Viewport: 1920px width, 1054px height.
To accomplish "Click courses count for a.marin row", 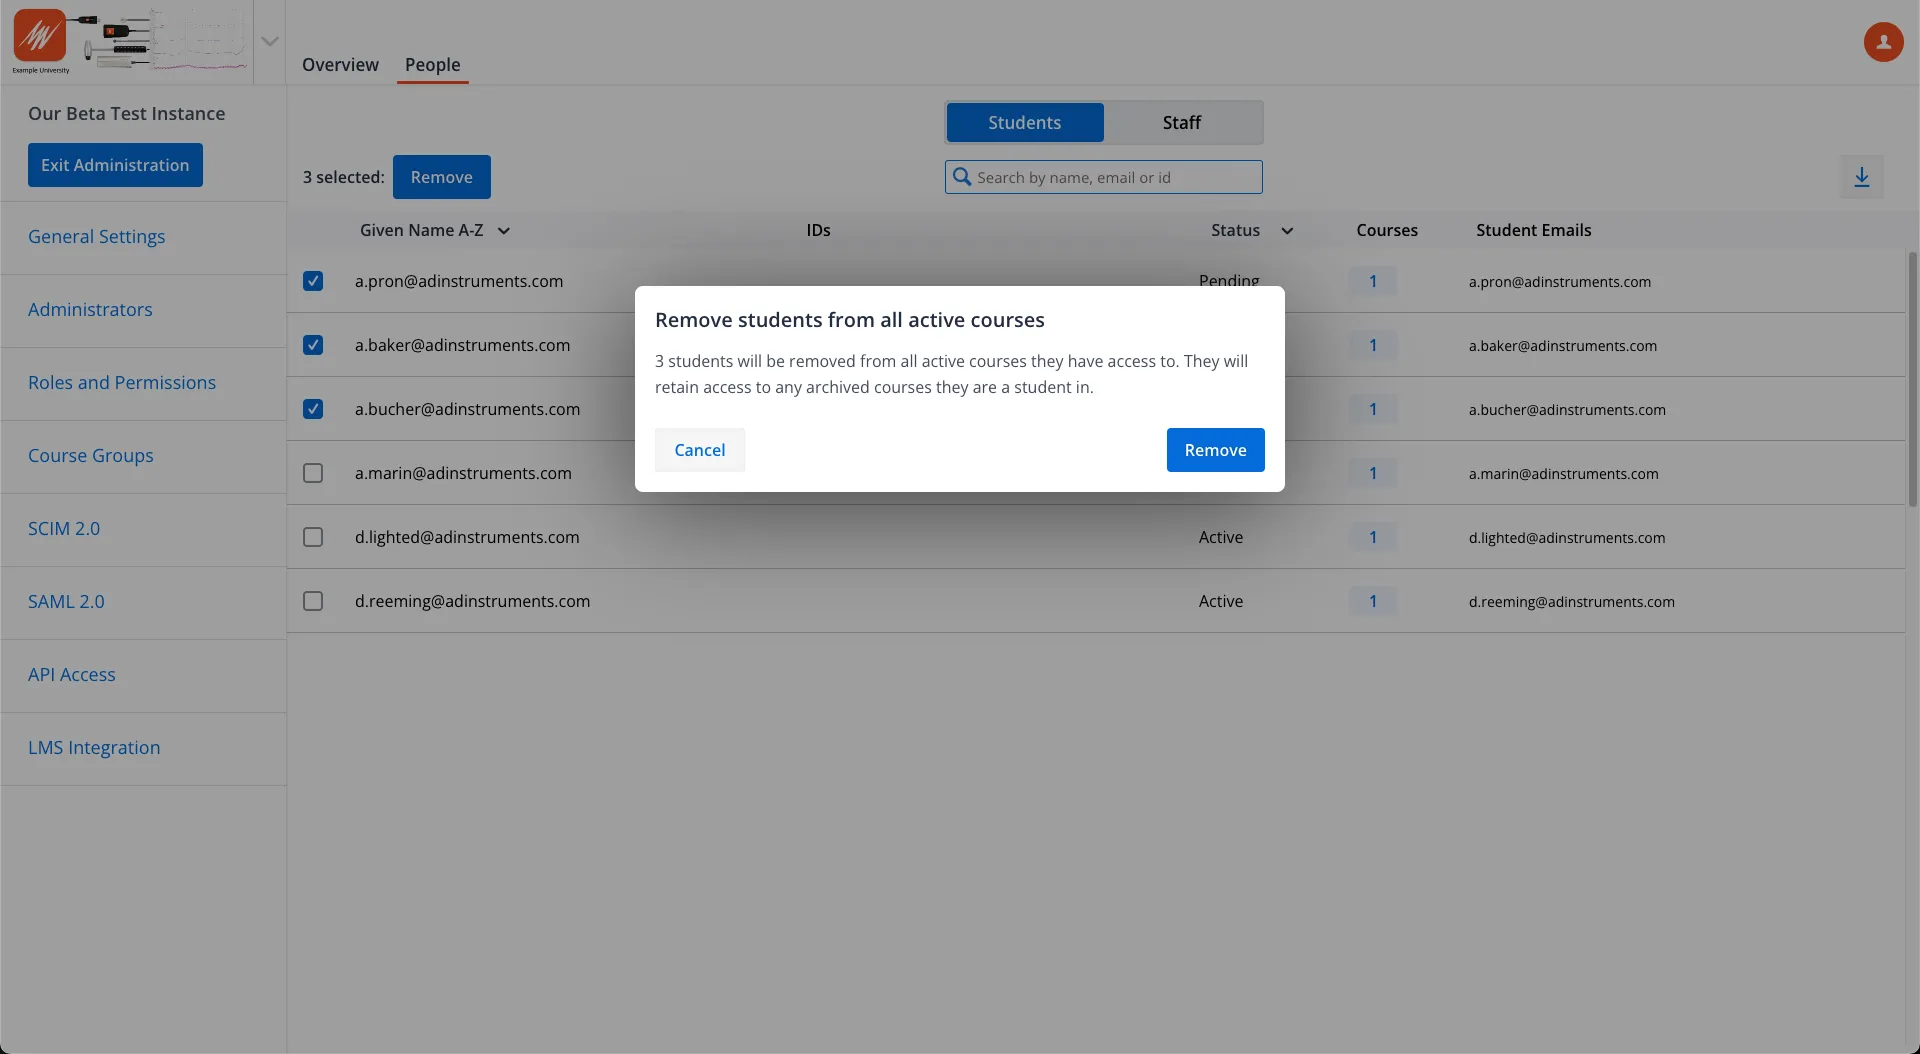I will pos(1373,473).
